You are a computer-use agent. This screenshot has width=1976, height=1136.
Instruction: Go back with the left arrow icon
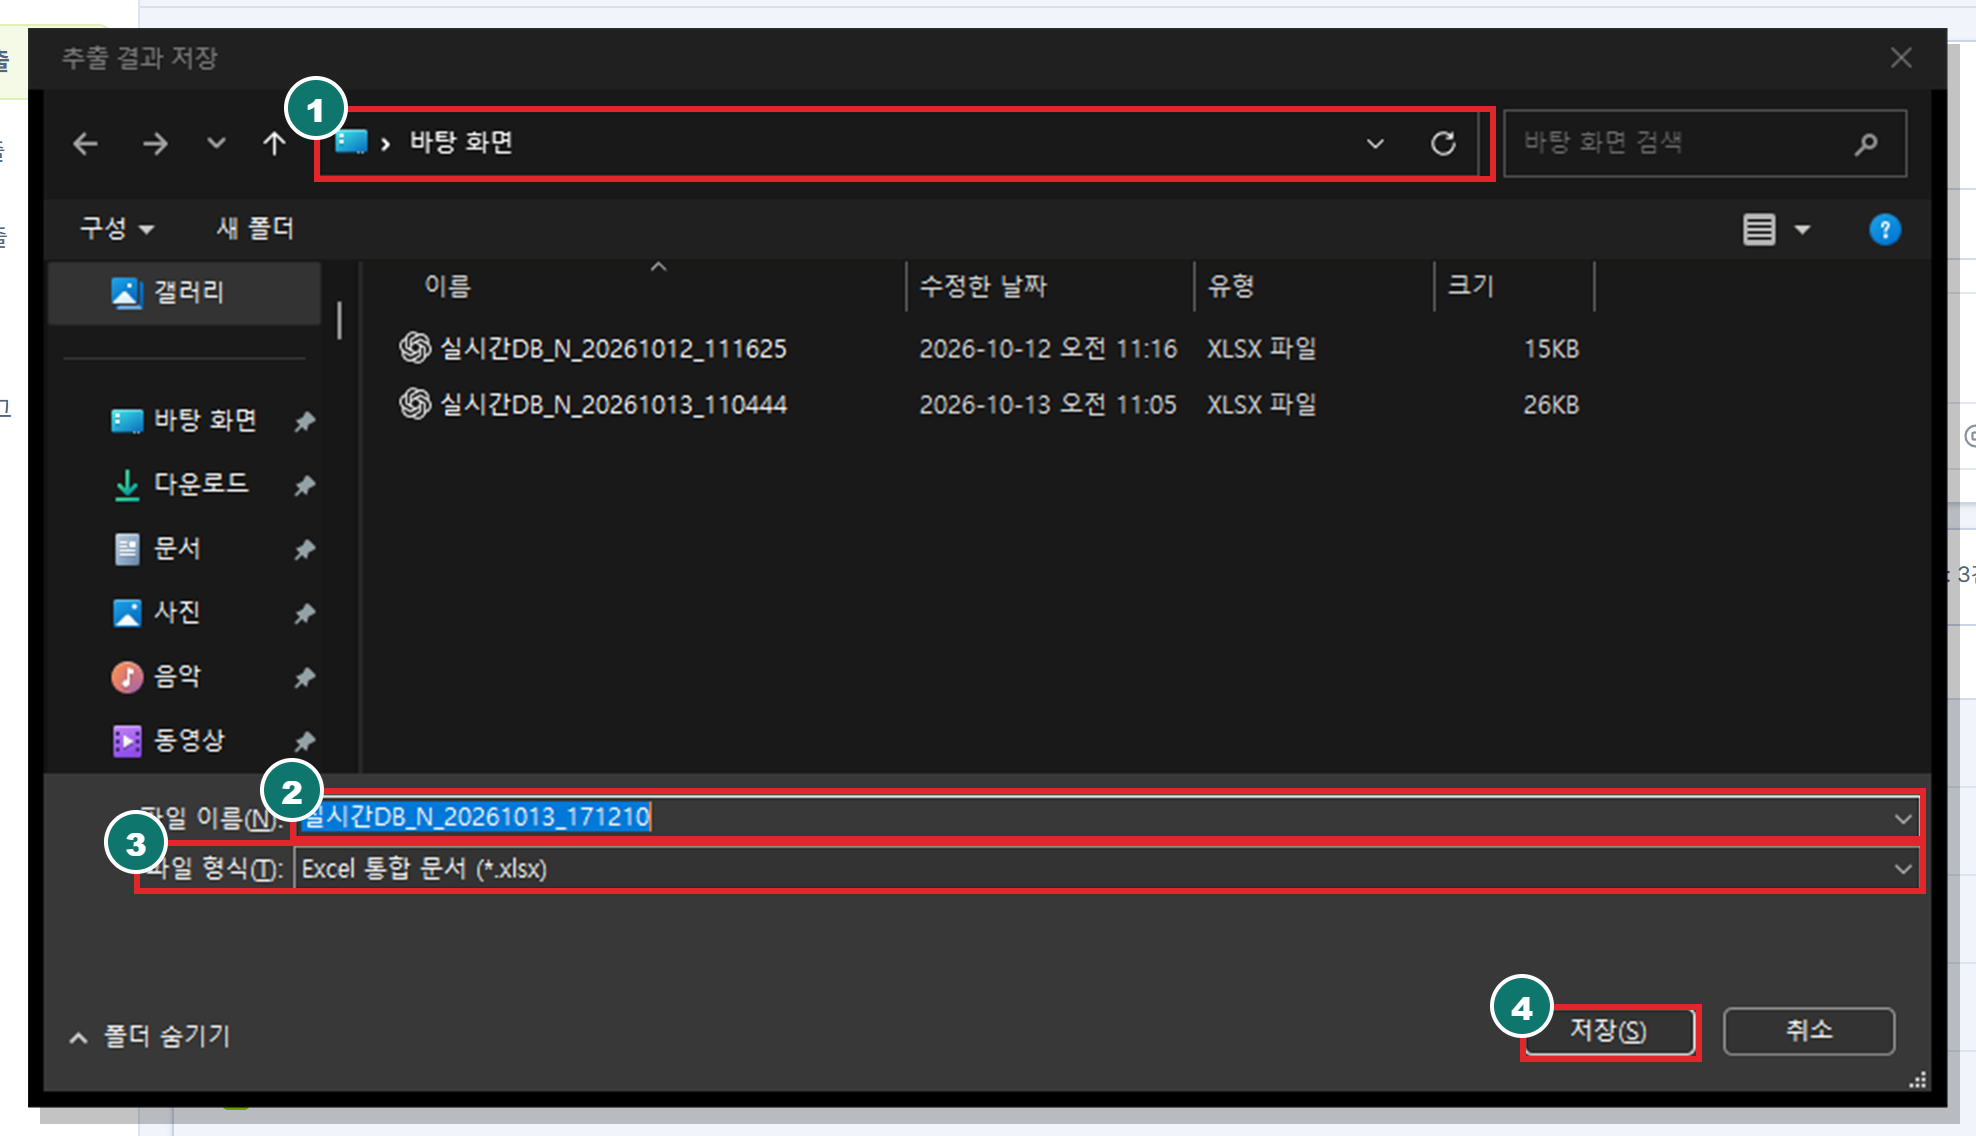(86, 144)
